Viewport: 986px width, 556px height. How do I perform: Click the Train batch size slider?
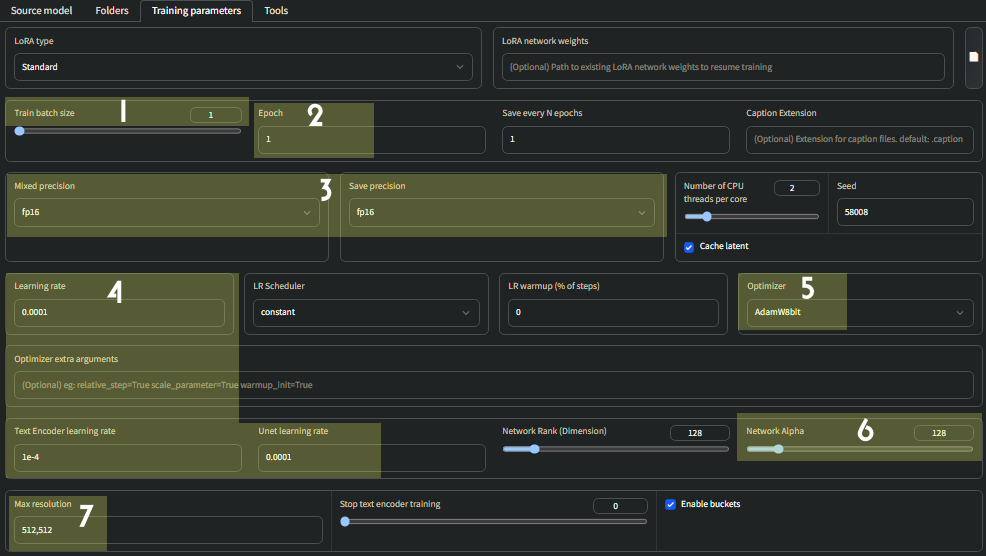(128, 131)
